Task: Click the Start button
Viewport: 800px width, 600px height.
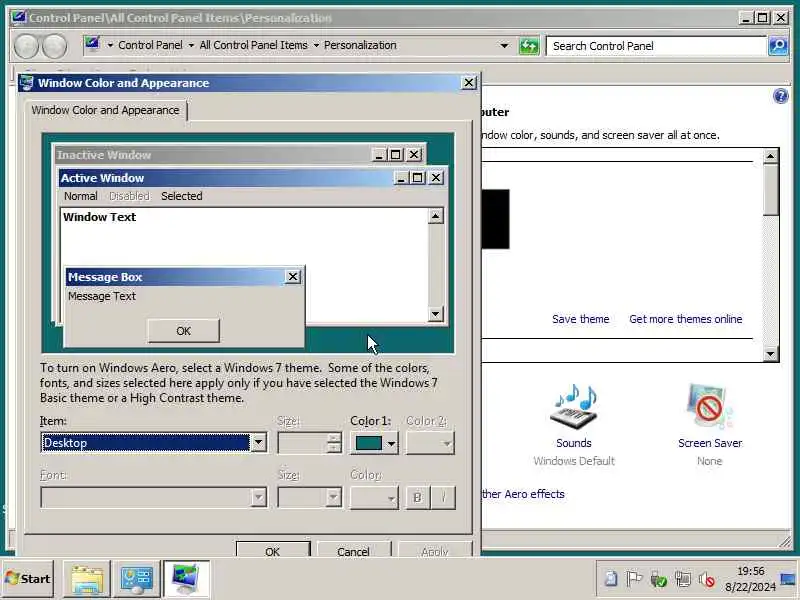Action: pyautogui.click(x=28, y=579)
